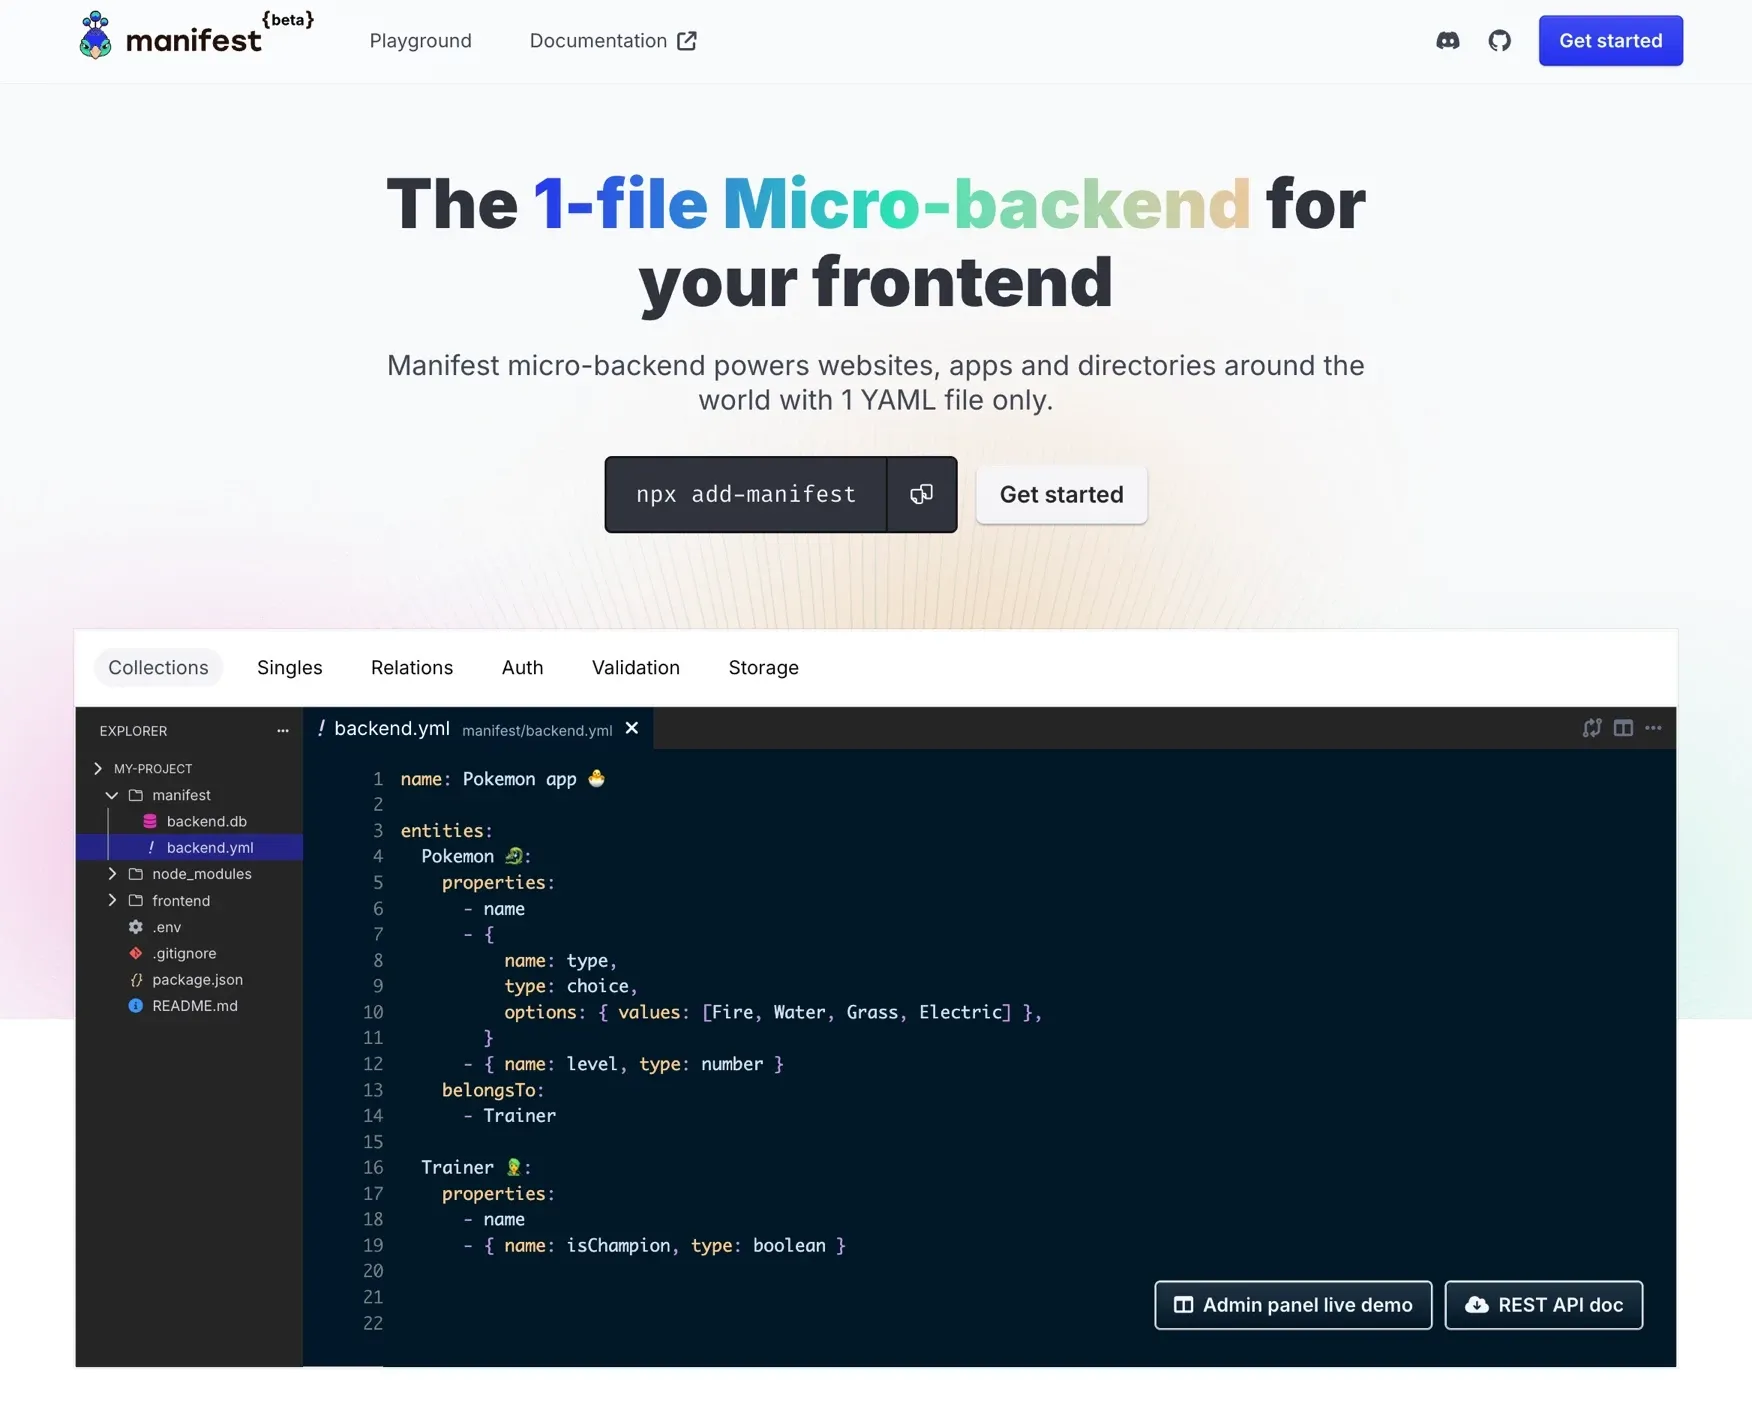The height and width of the screenshot is (1419, 1752).
Task: Switch to the Storage tab
Action: (x=763, y=667)
